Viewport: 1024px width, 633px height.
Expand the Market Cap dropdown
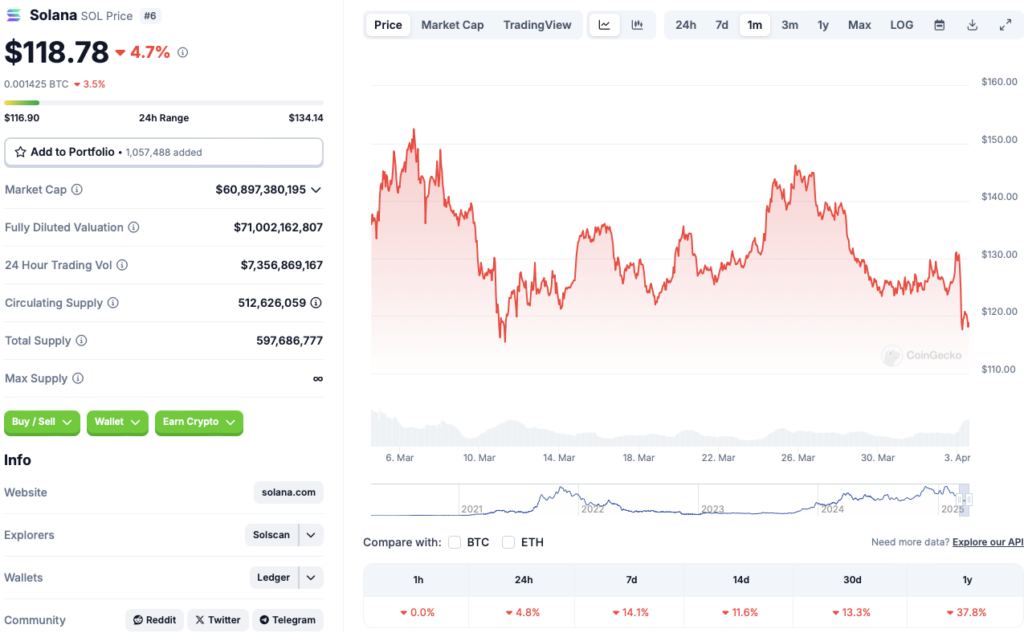tap(316, 189)
